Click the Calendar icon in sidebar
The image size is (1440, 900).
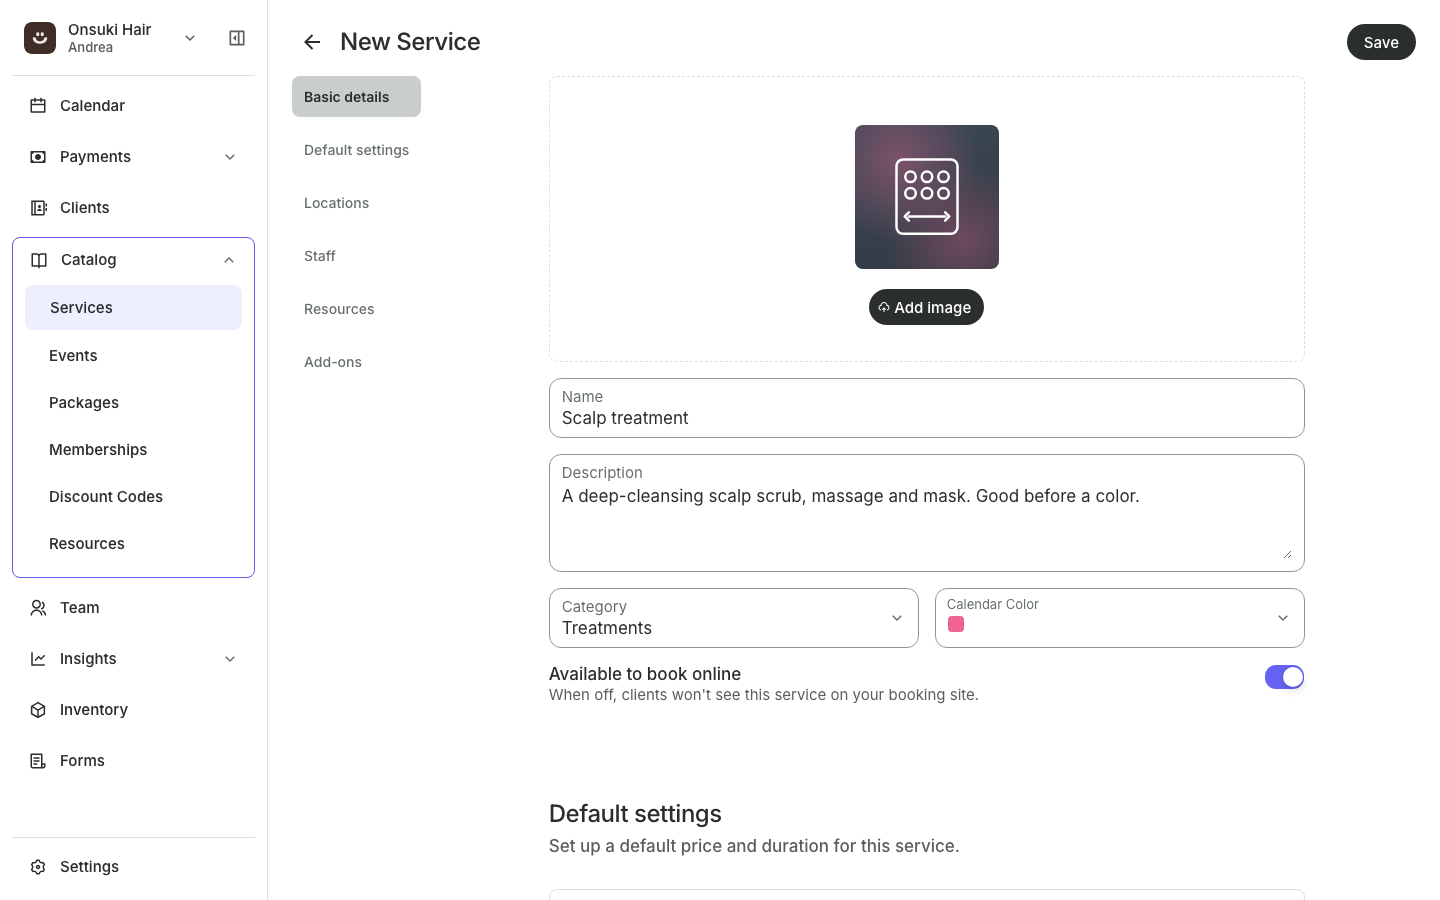click(x=38, y=105)
